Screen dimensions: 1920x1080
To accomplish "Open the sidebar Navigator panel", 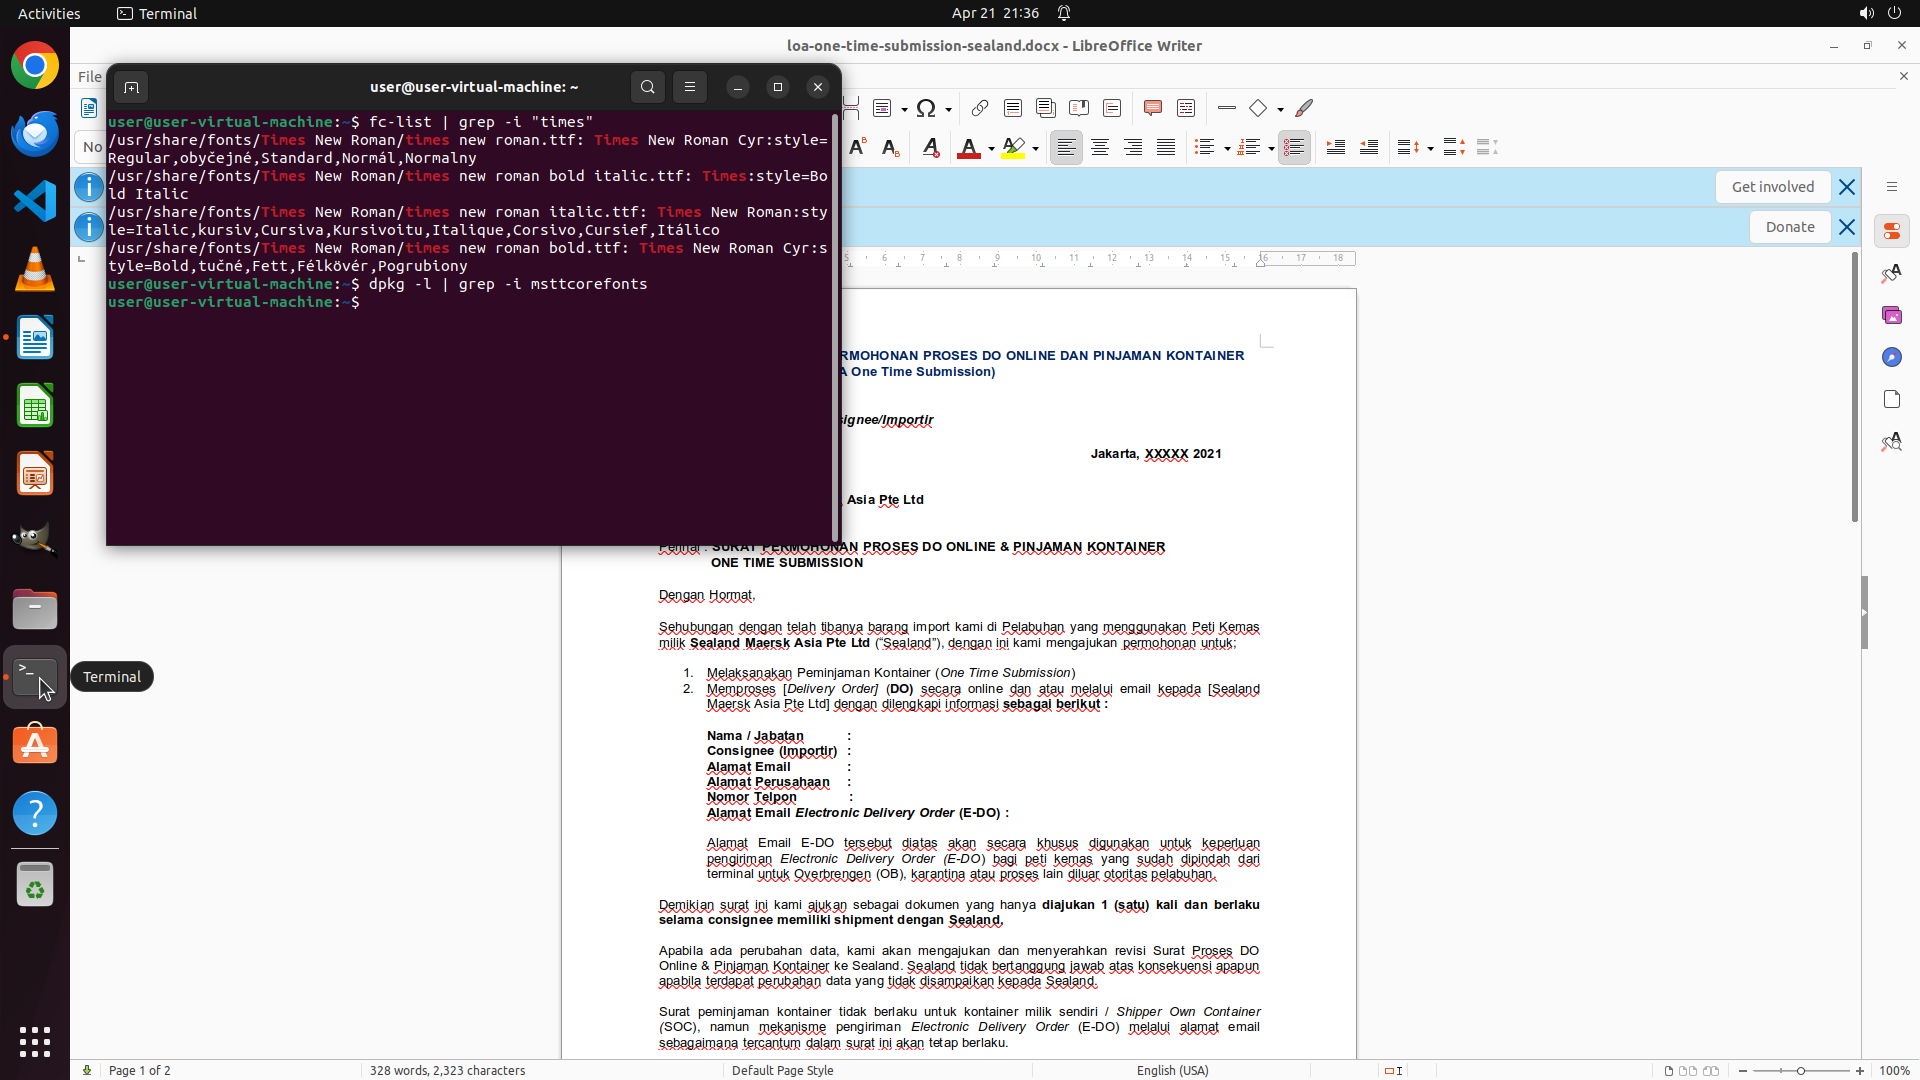I will (x=1891, y=358).
